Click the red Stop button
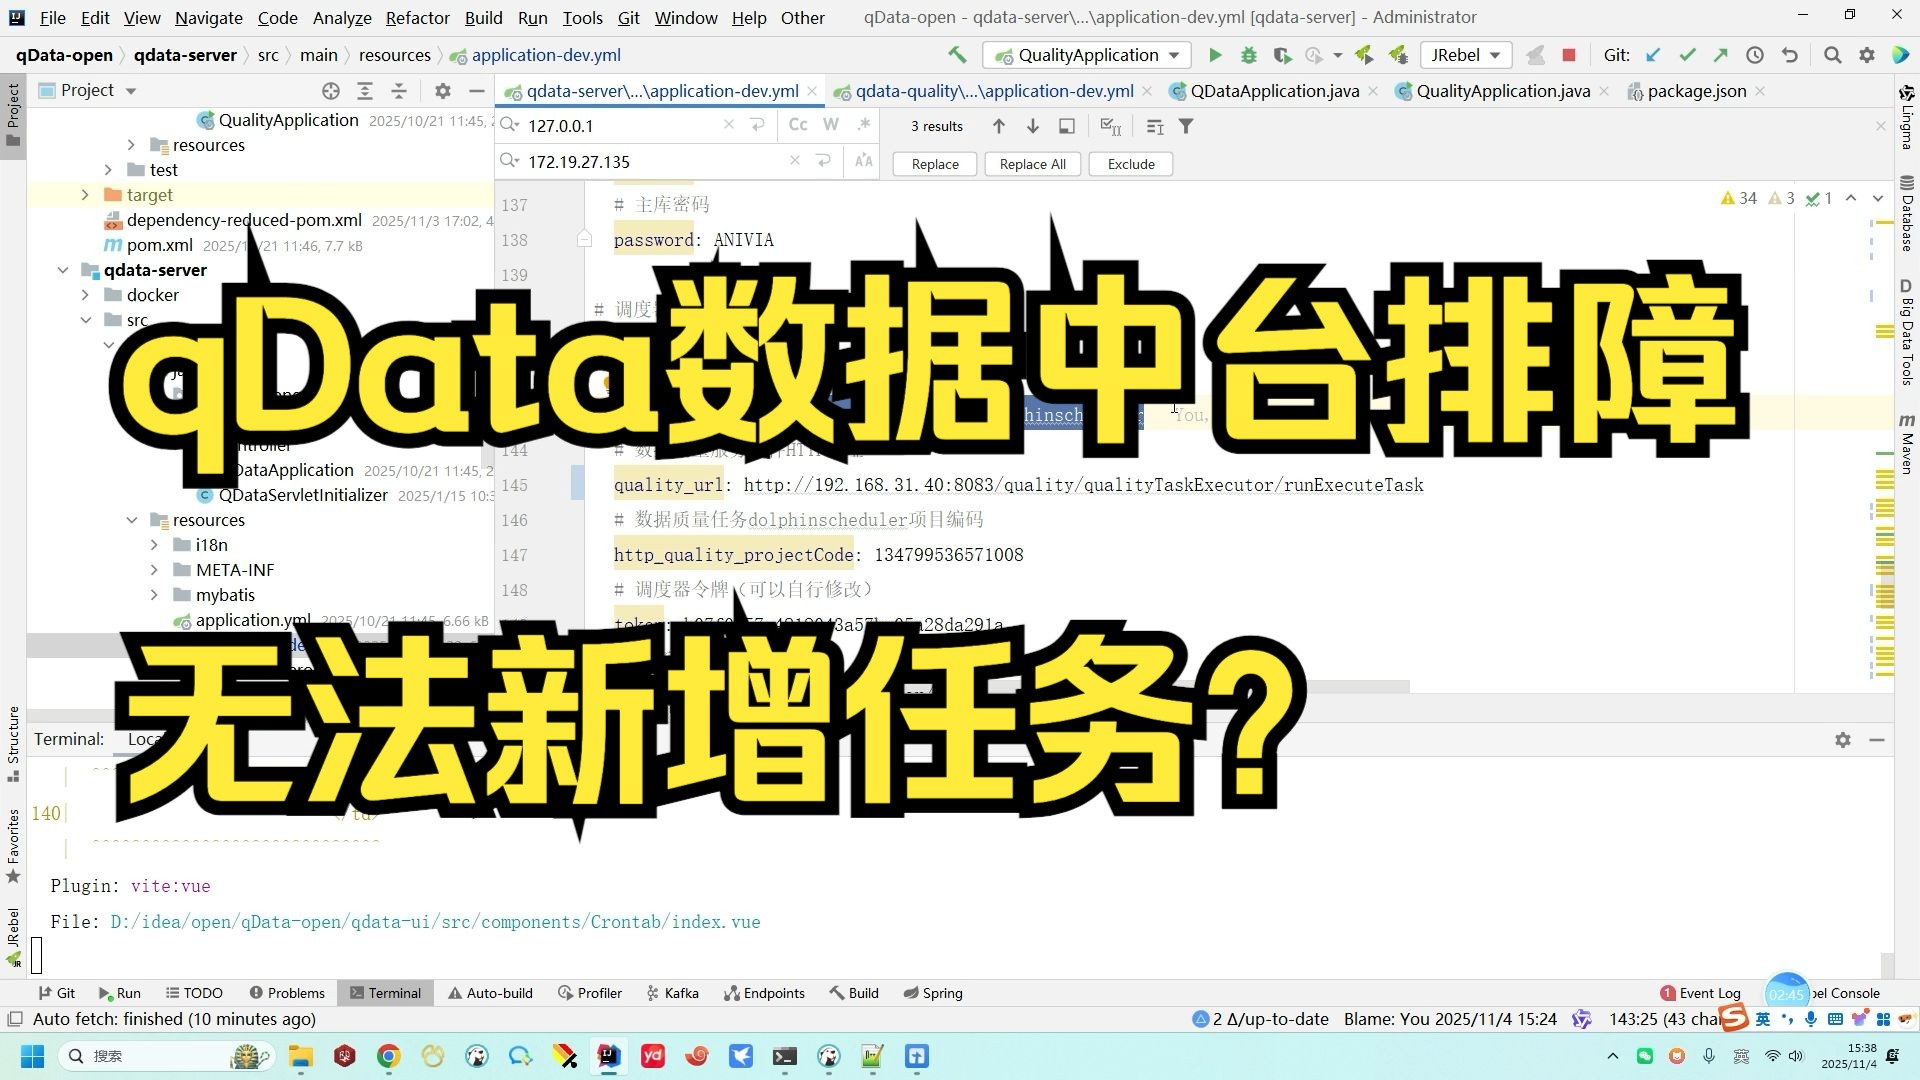 click(1568, 55)
